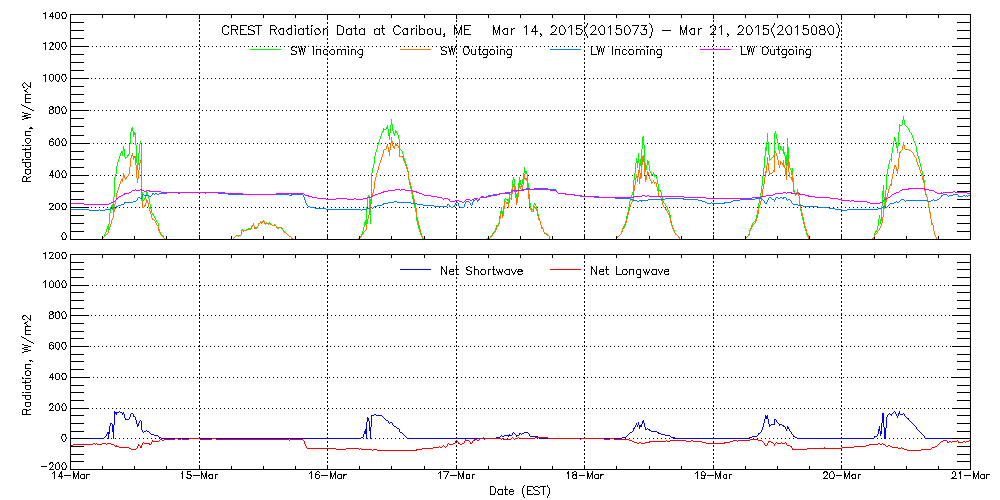Screen dimensions: 1000x500
Task: Click the blue Net Shortwave legend line
Action: coord(415,270)
